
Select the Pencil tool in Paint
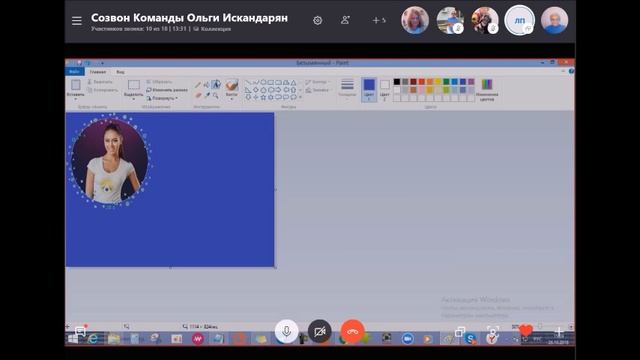tap(198, 85)
